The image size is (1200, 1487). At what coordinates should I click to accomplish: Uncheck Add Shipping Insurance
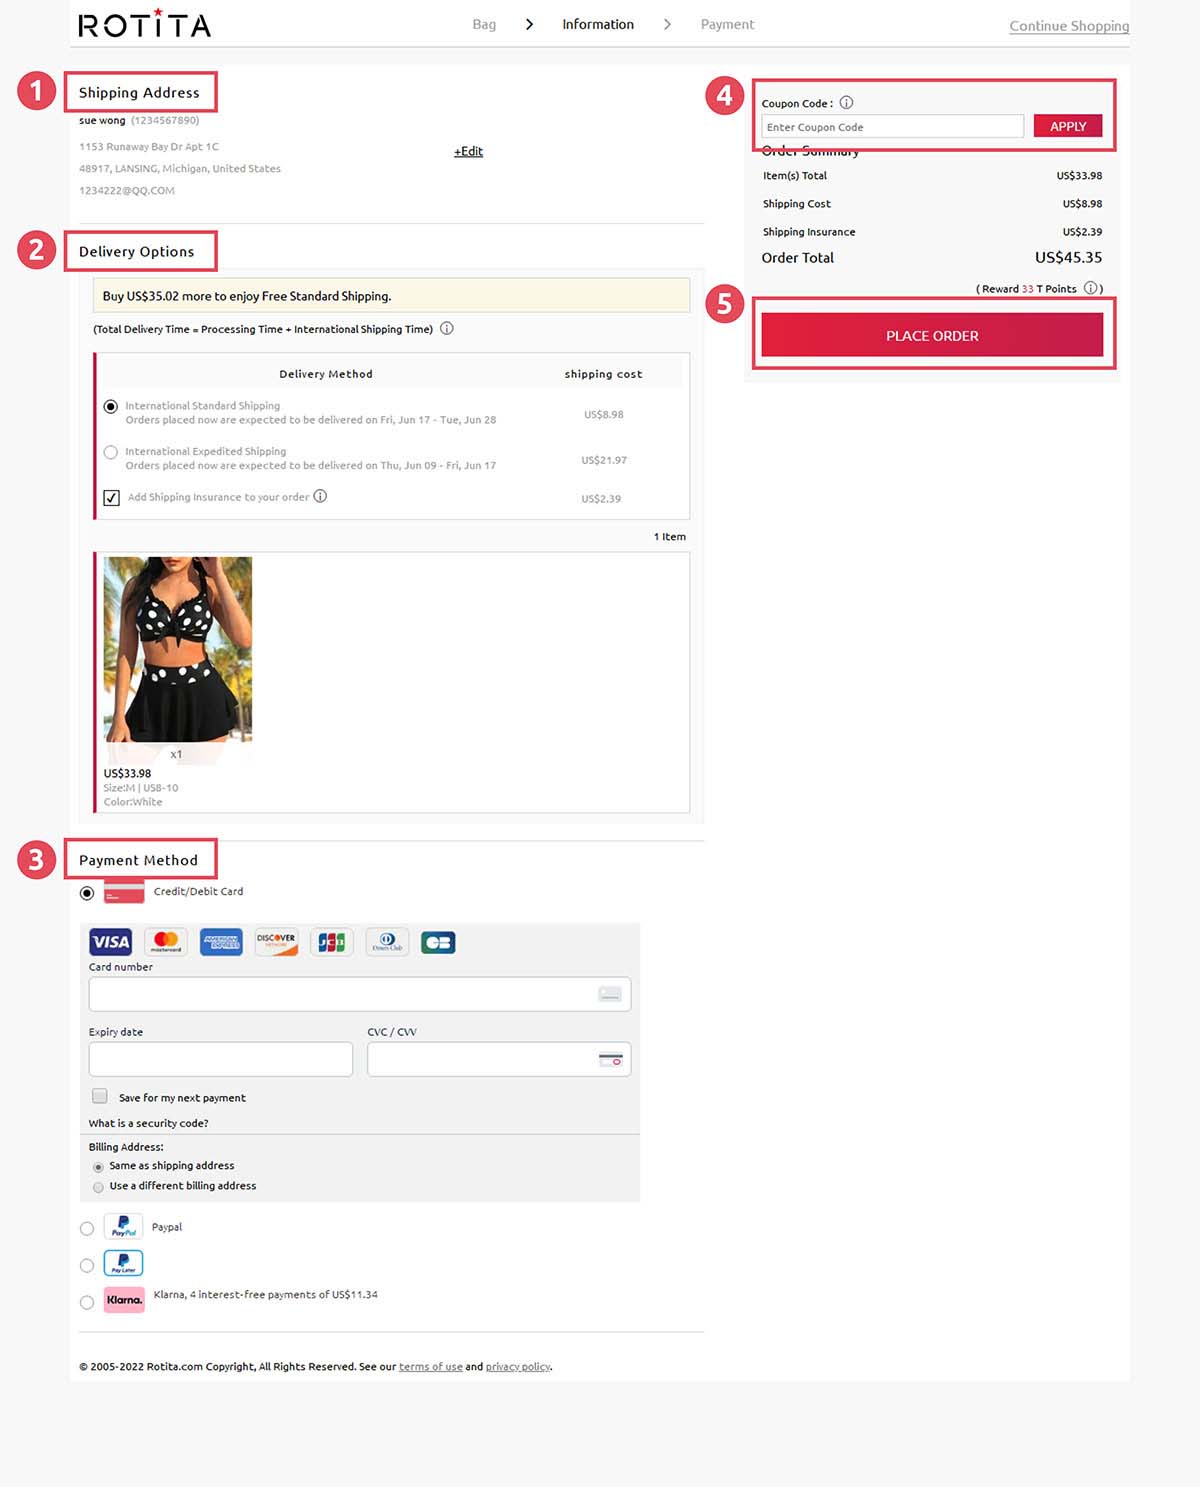(x=112, y=497)
